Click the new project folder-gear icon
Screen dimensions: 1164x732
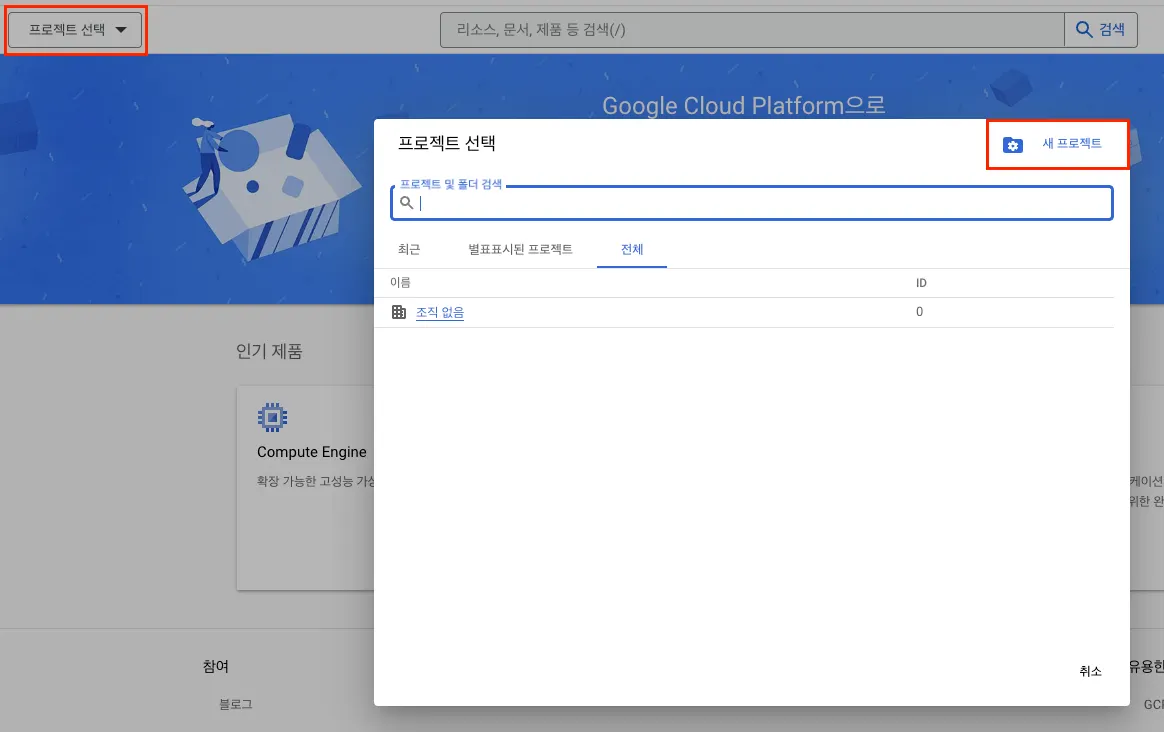coord(1013,145)
